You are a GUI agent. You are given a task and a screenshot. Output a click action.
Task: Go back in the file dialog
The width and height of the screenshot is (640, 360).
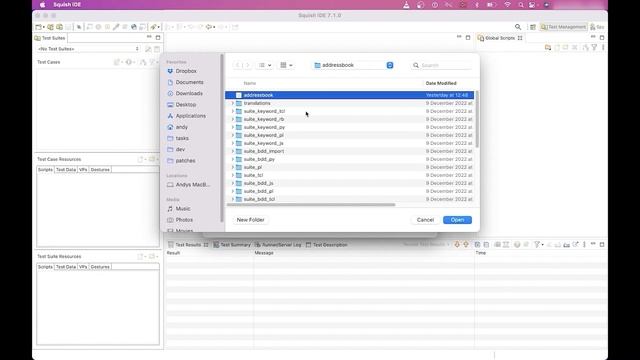[238, 65]
